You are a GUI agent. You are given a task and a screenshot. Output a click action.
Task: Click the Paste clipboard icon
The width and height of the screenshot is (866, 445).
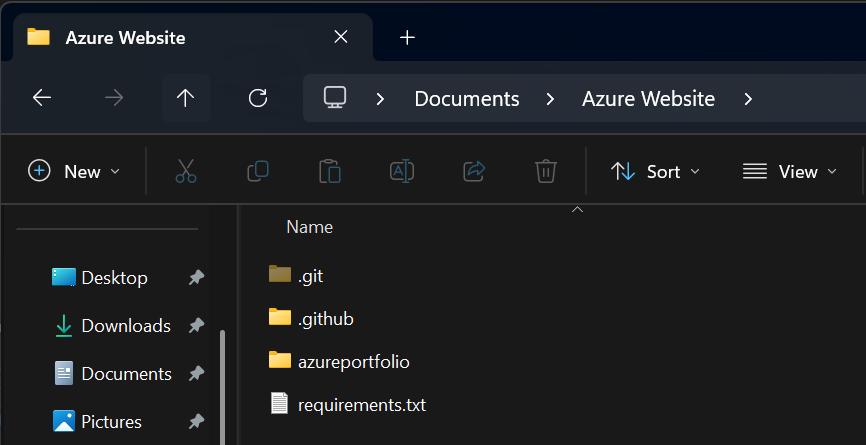pyautogui.click(x=330, y=171)
